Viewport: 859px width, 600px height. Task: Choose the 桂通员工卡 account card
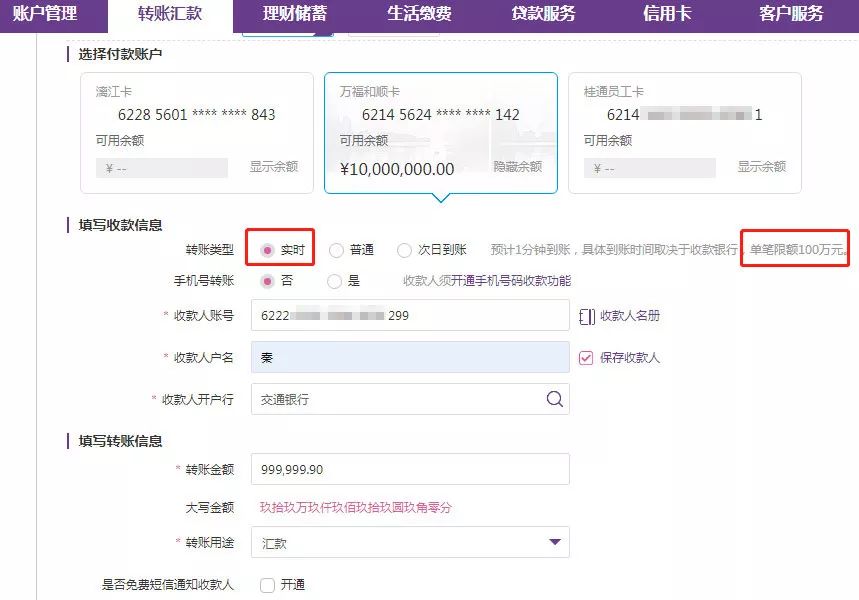(685, 133)
